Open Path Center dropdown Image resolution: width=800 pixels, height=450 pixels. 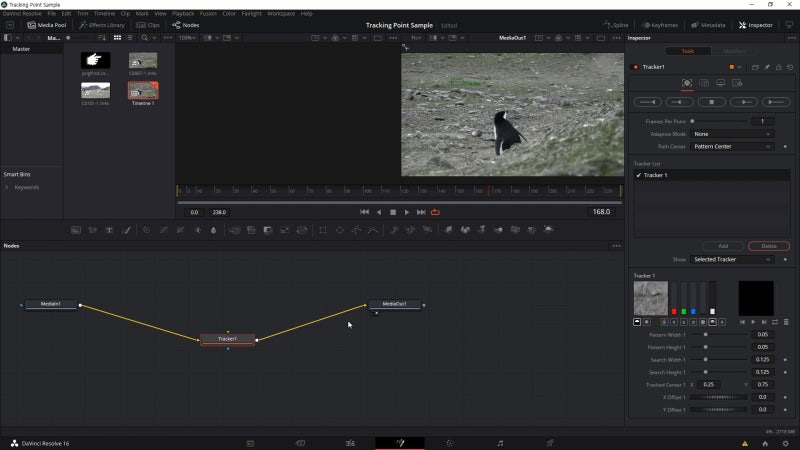tap(732, 146)
